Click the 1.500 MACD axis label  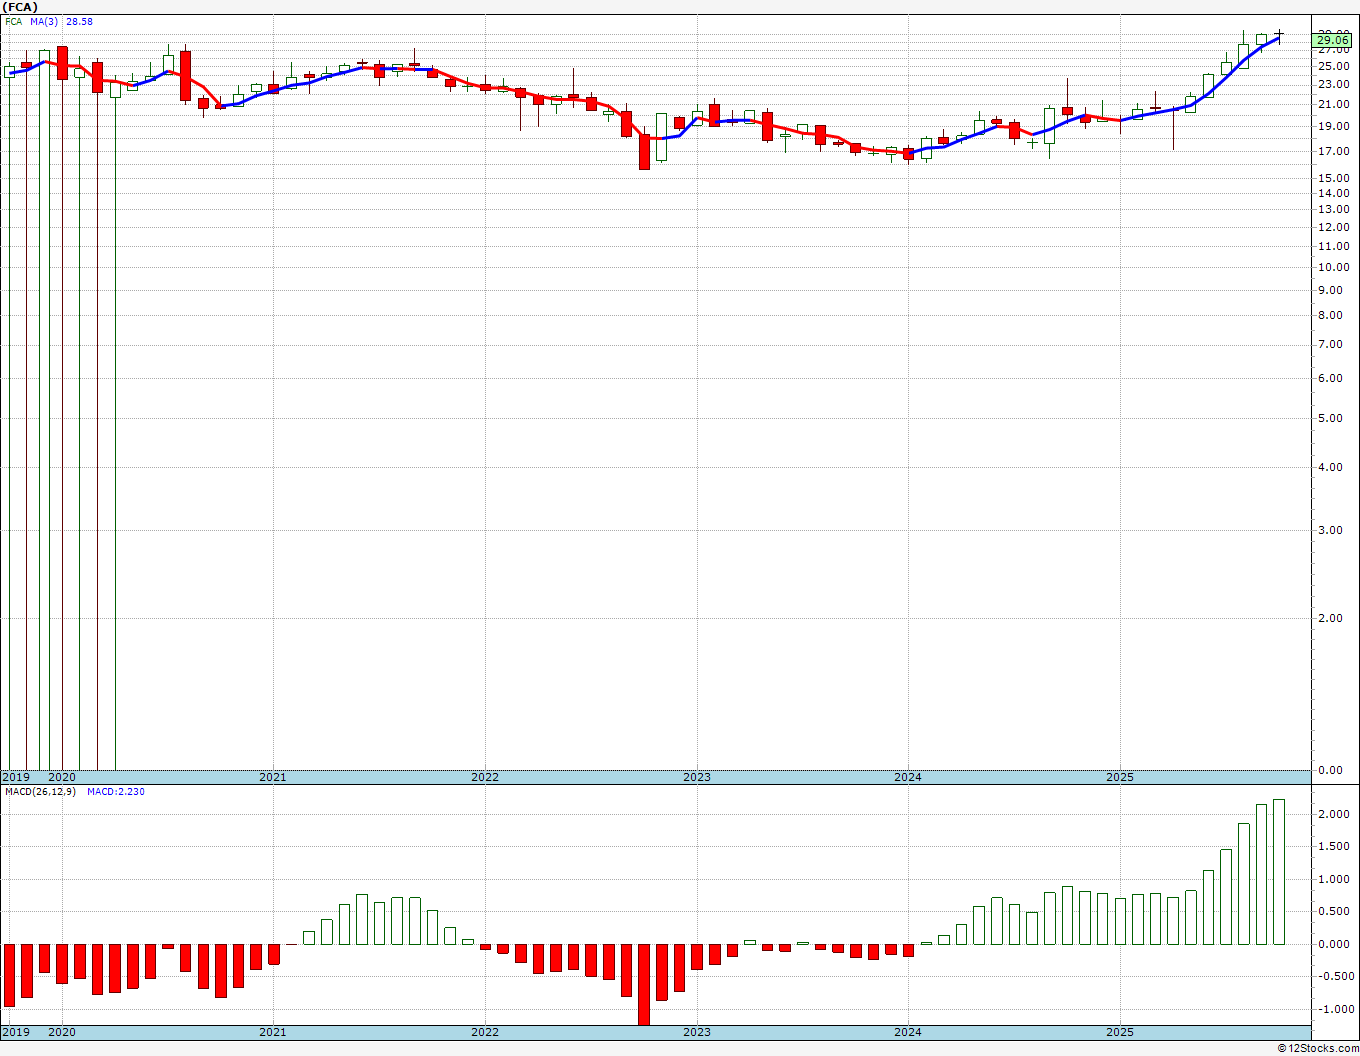(1333, 847)
